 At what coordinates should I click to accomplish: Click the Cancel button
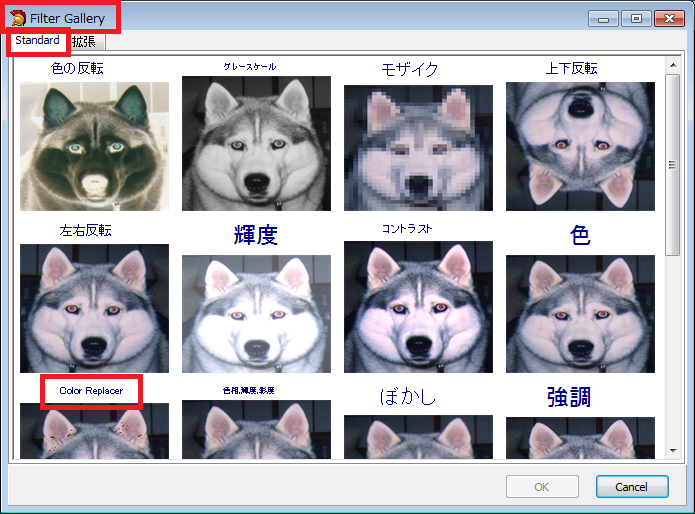pyautogui.click(x=632, y=487)
